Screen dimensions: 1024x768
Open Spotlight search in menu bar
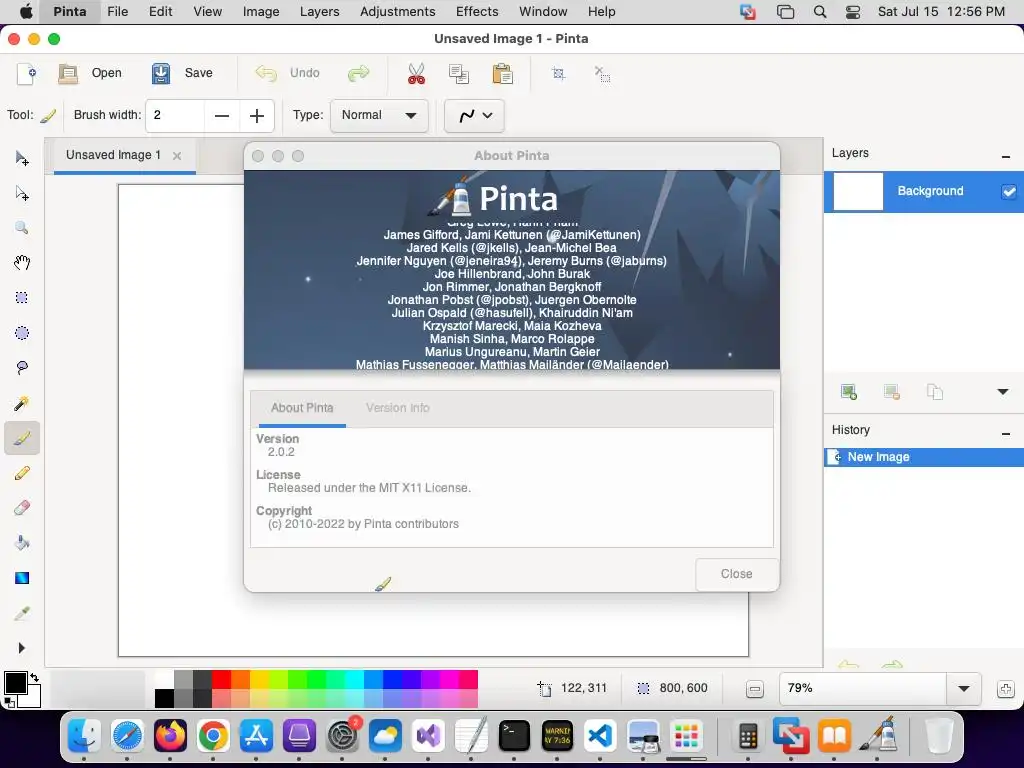pyautogui.click(x=820, y=12)
